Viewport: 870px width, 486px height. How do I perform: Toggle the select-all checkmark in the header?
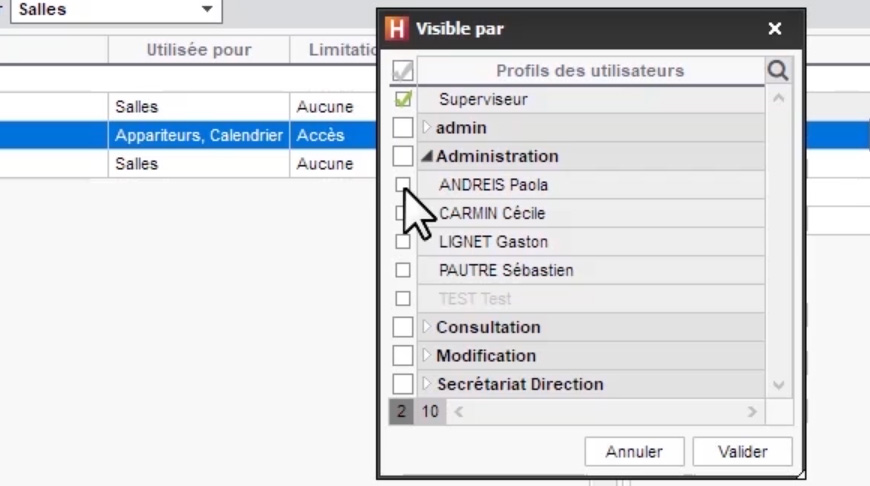403,71
